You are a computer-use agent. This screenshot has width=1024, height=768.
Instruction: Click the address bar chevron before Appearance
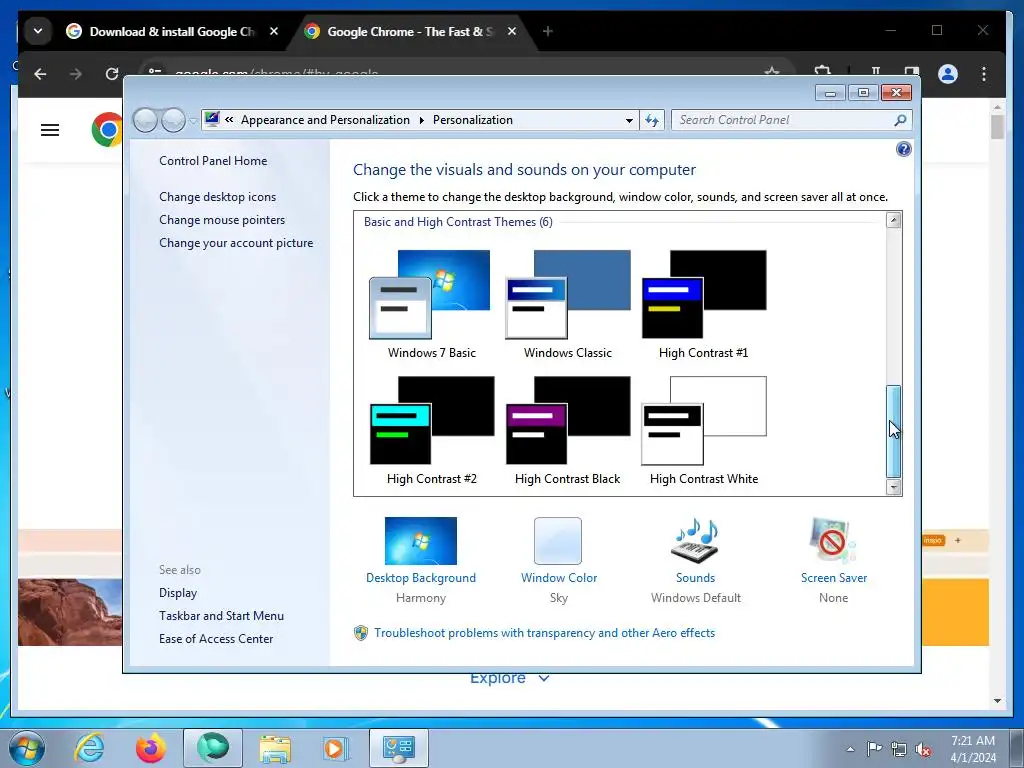click(x=229, y=120)
